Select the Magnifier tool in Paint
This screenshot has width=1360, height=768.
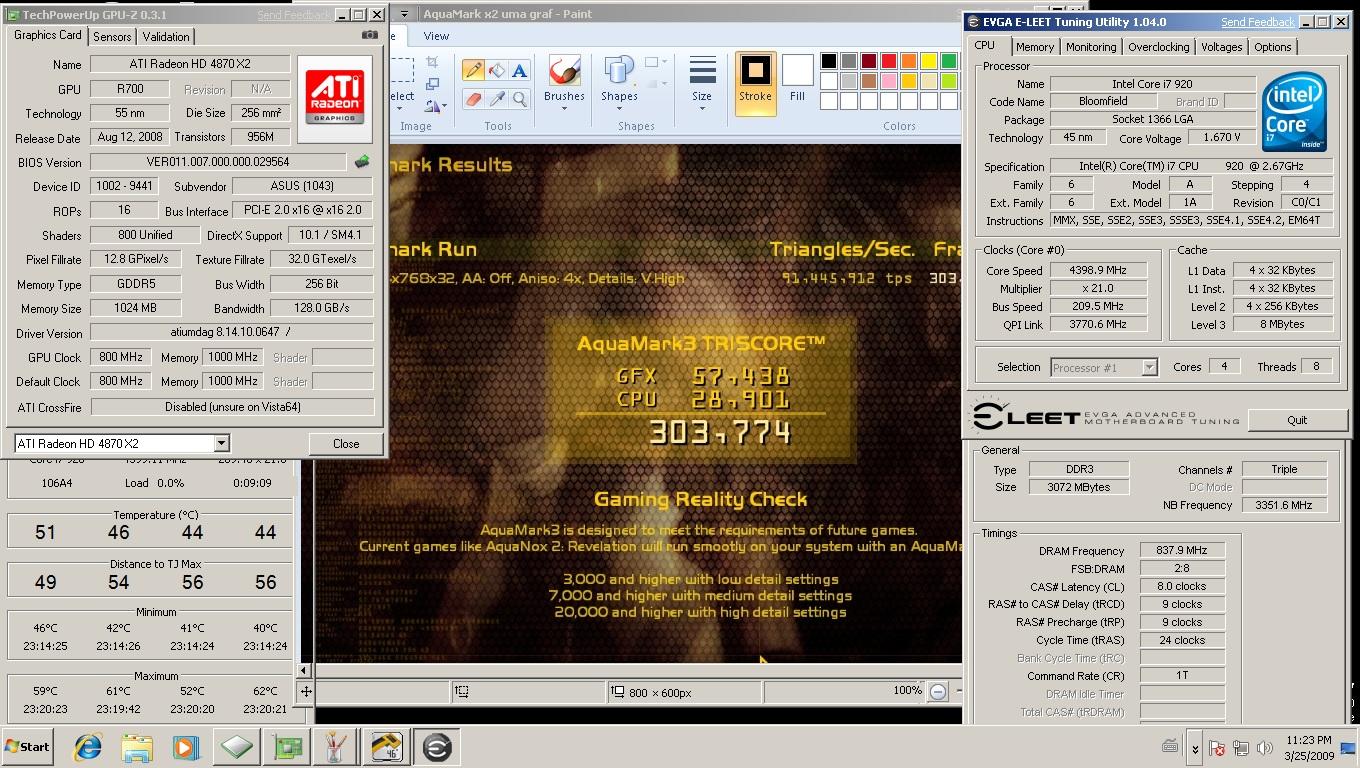[519, 99]
